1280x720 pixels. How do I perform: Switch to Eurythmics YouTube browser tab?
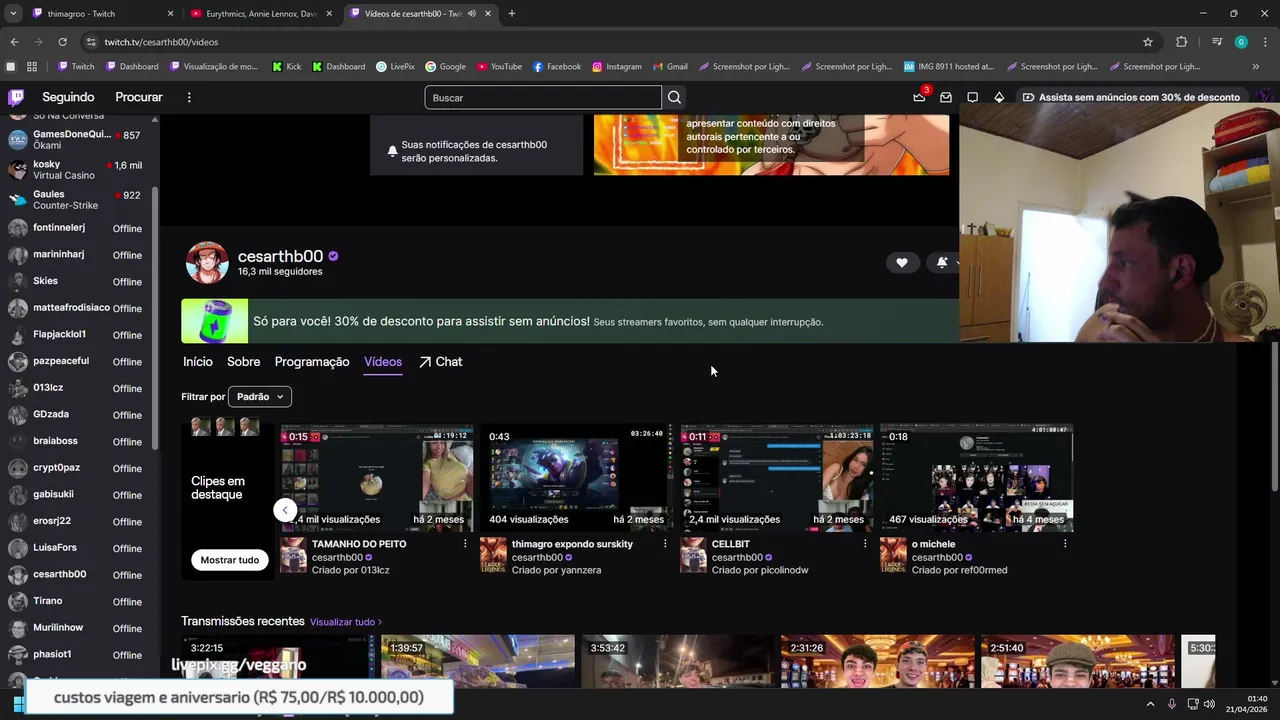click(x=260, y=14)
